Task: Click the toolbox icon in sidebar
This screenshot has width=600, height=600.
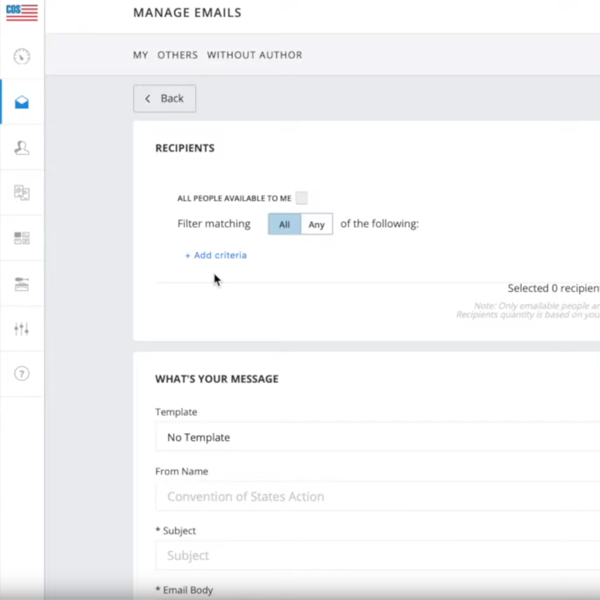Action: 22,284
